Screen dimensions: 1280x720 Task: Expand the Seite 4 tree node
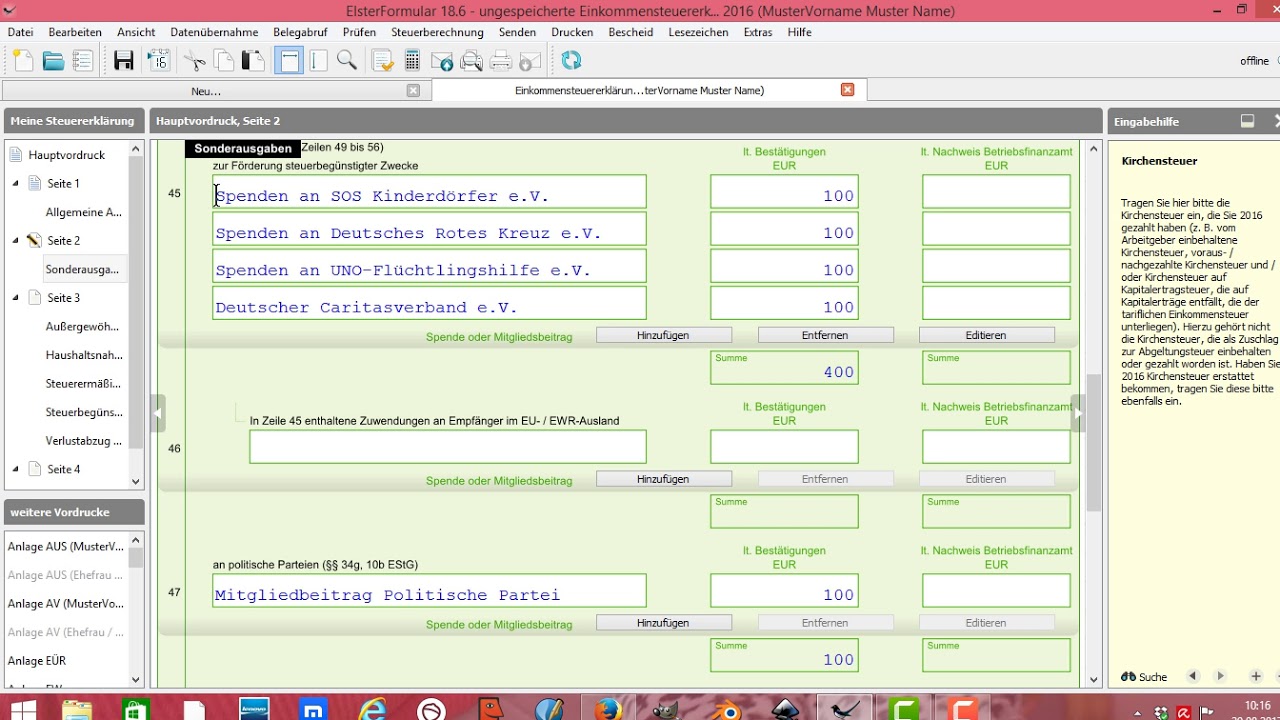(15, 469)
